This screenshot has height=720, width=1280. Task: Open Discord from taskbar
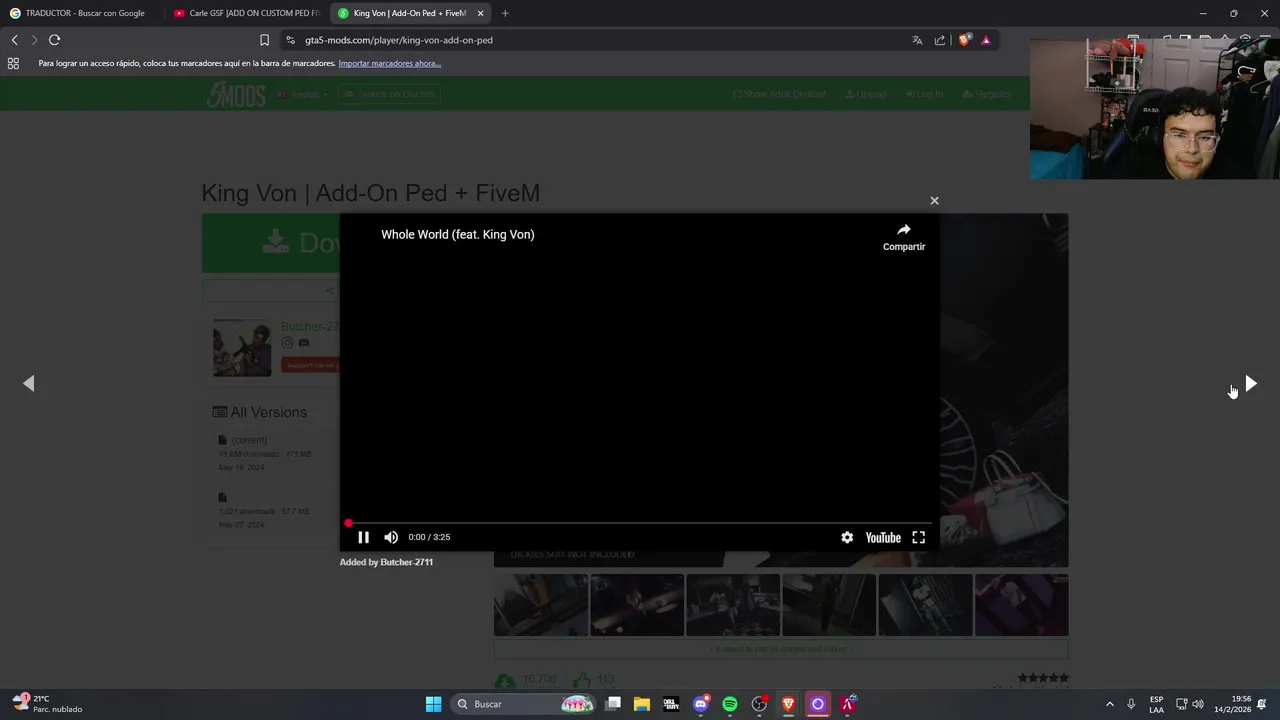pyautogui.click(x=701, y=704)
